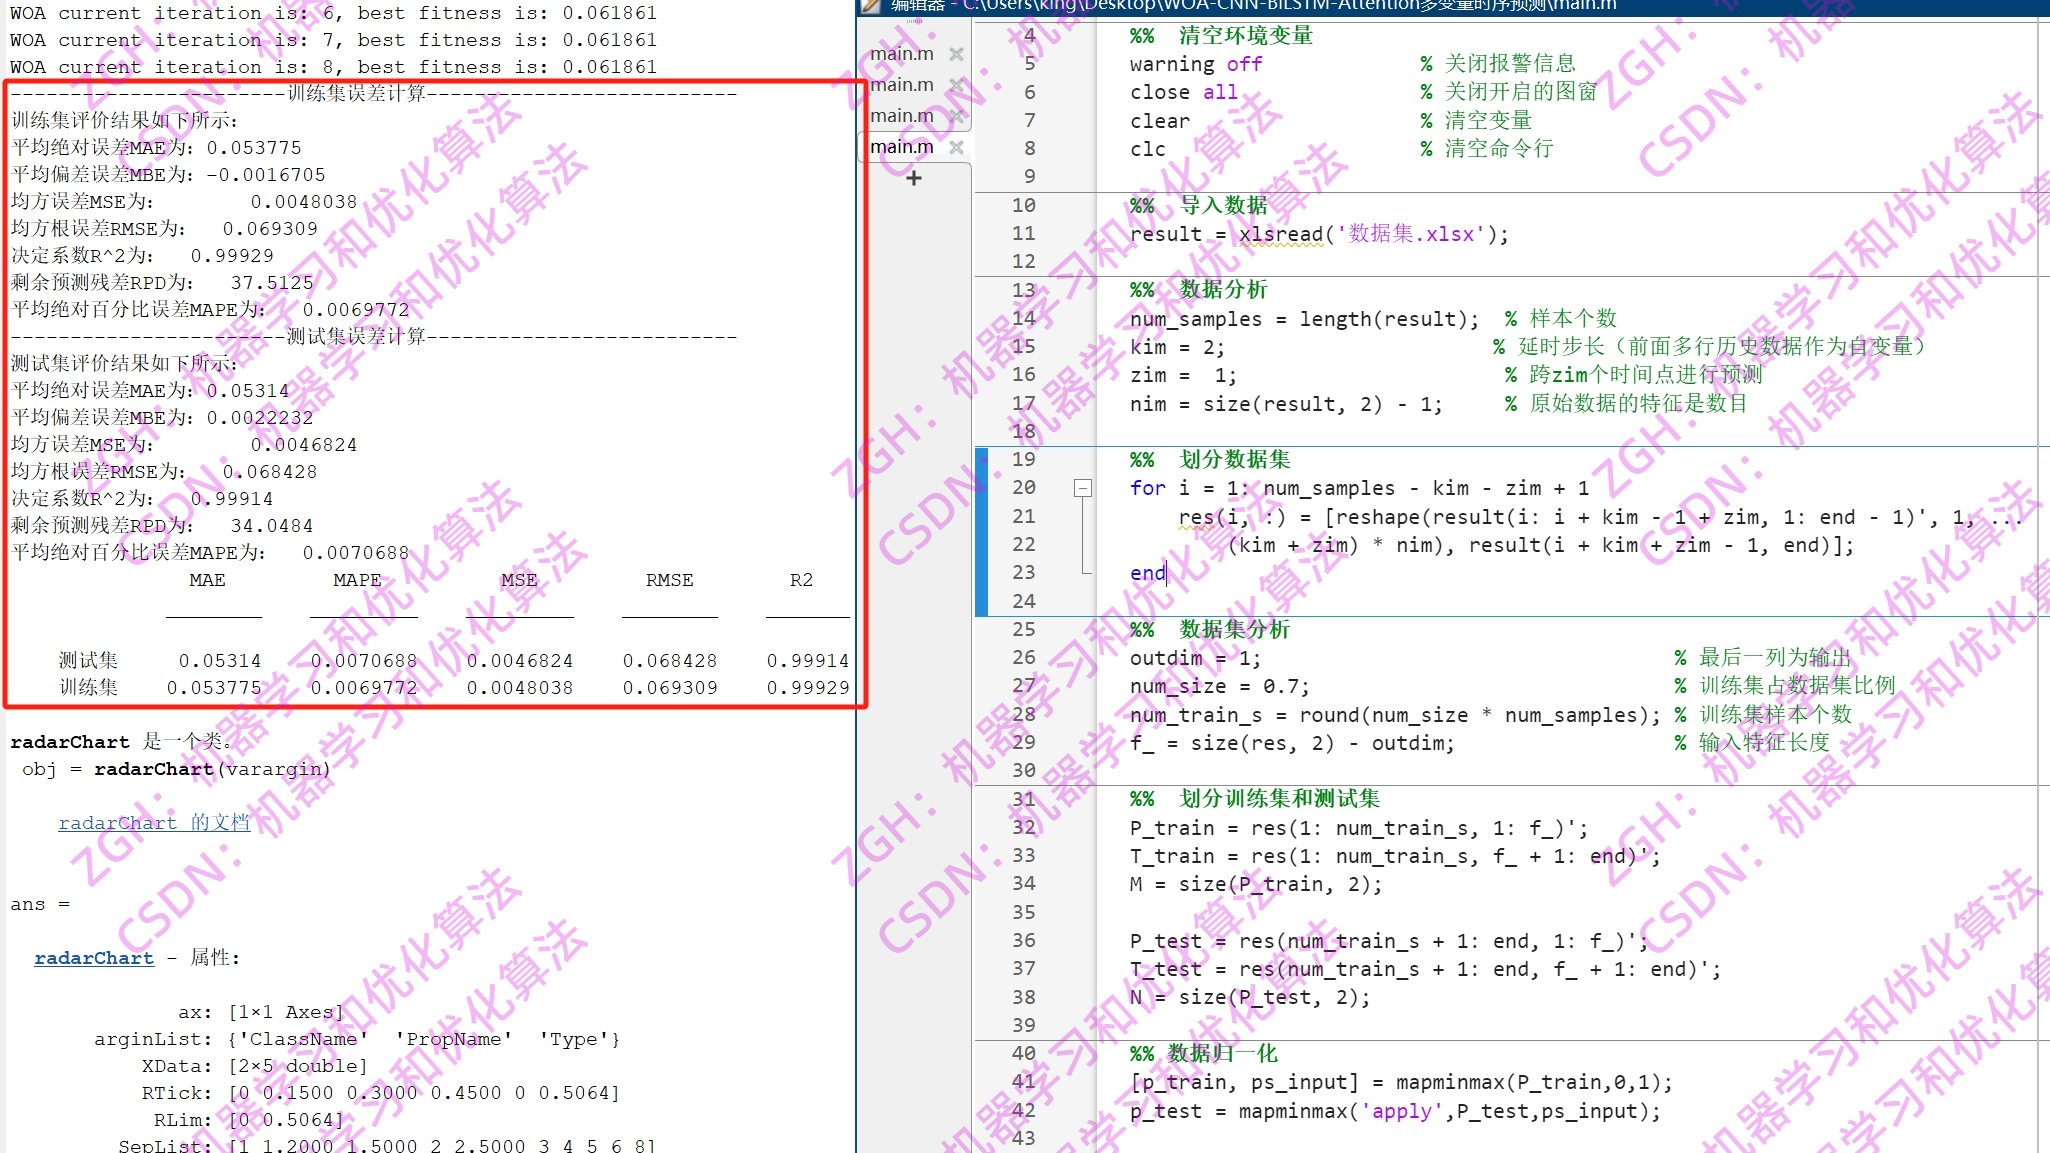Click the MAPE column header in results table
The image size is (2050, 1153).
357,580
